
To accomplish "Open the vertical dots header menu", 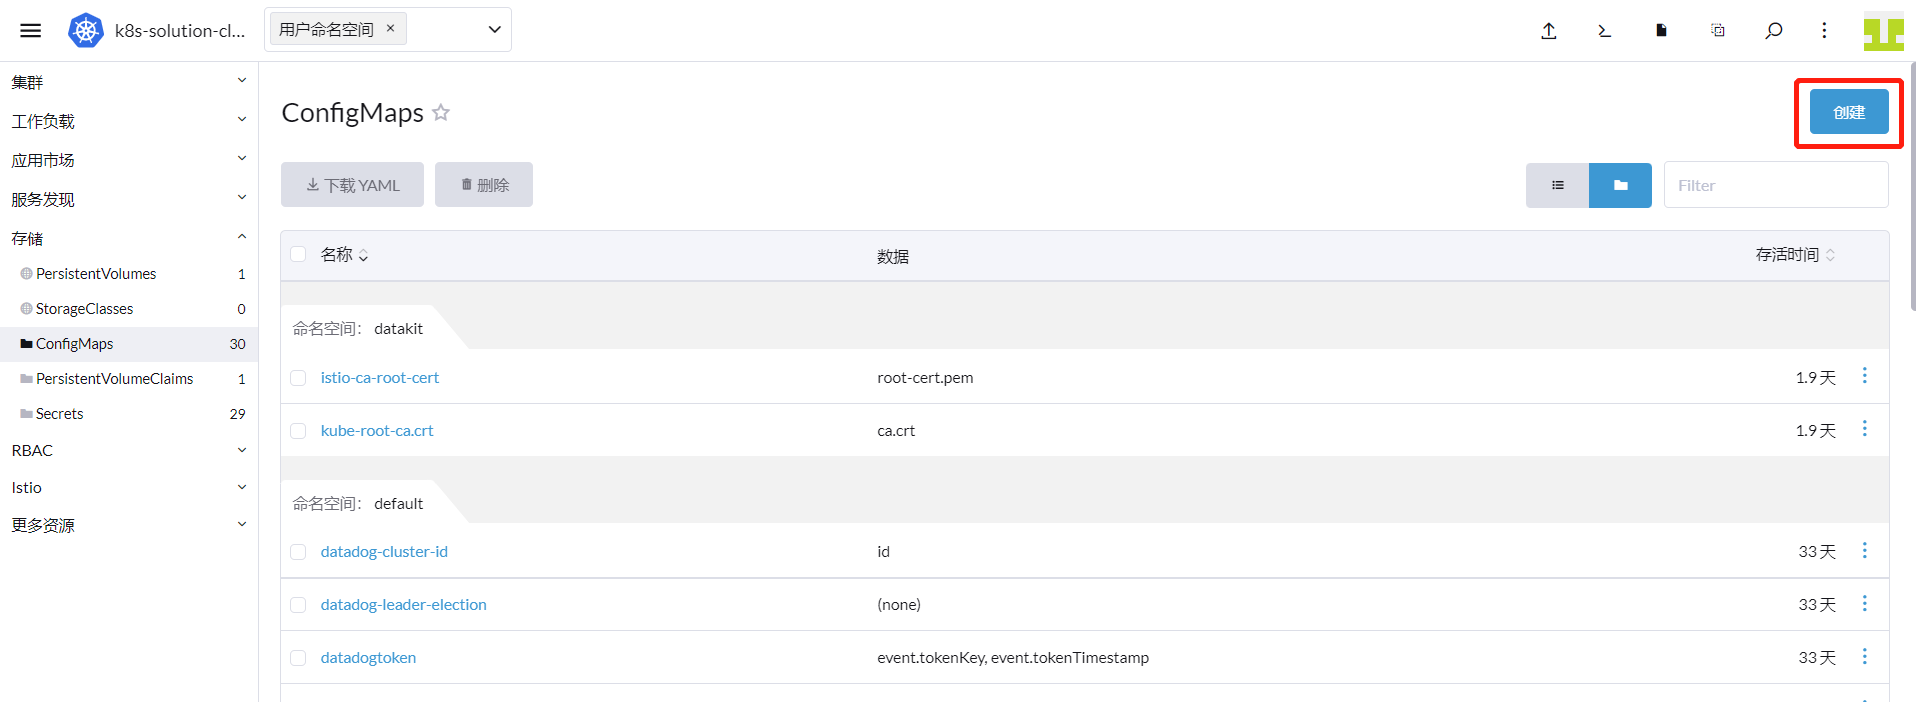I will point(1824,30).
